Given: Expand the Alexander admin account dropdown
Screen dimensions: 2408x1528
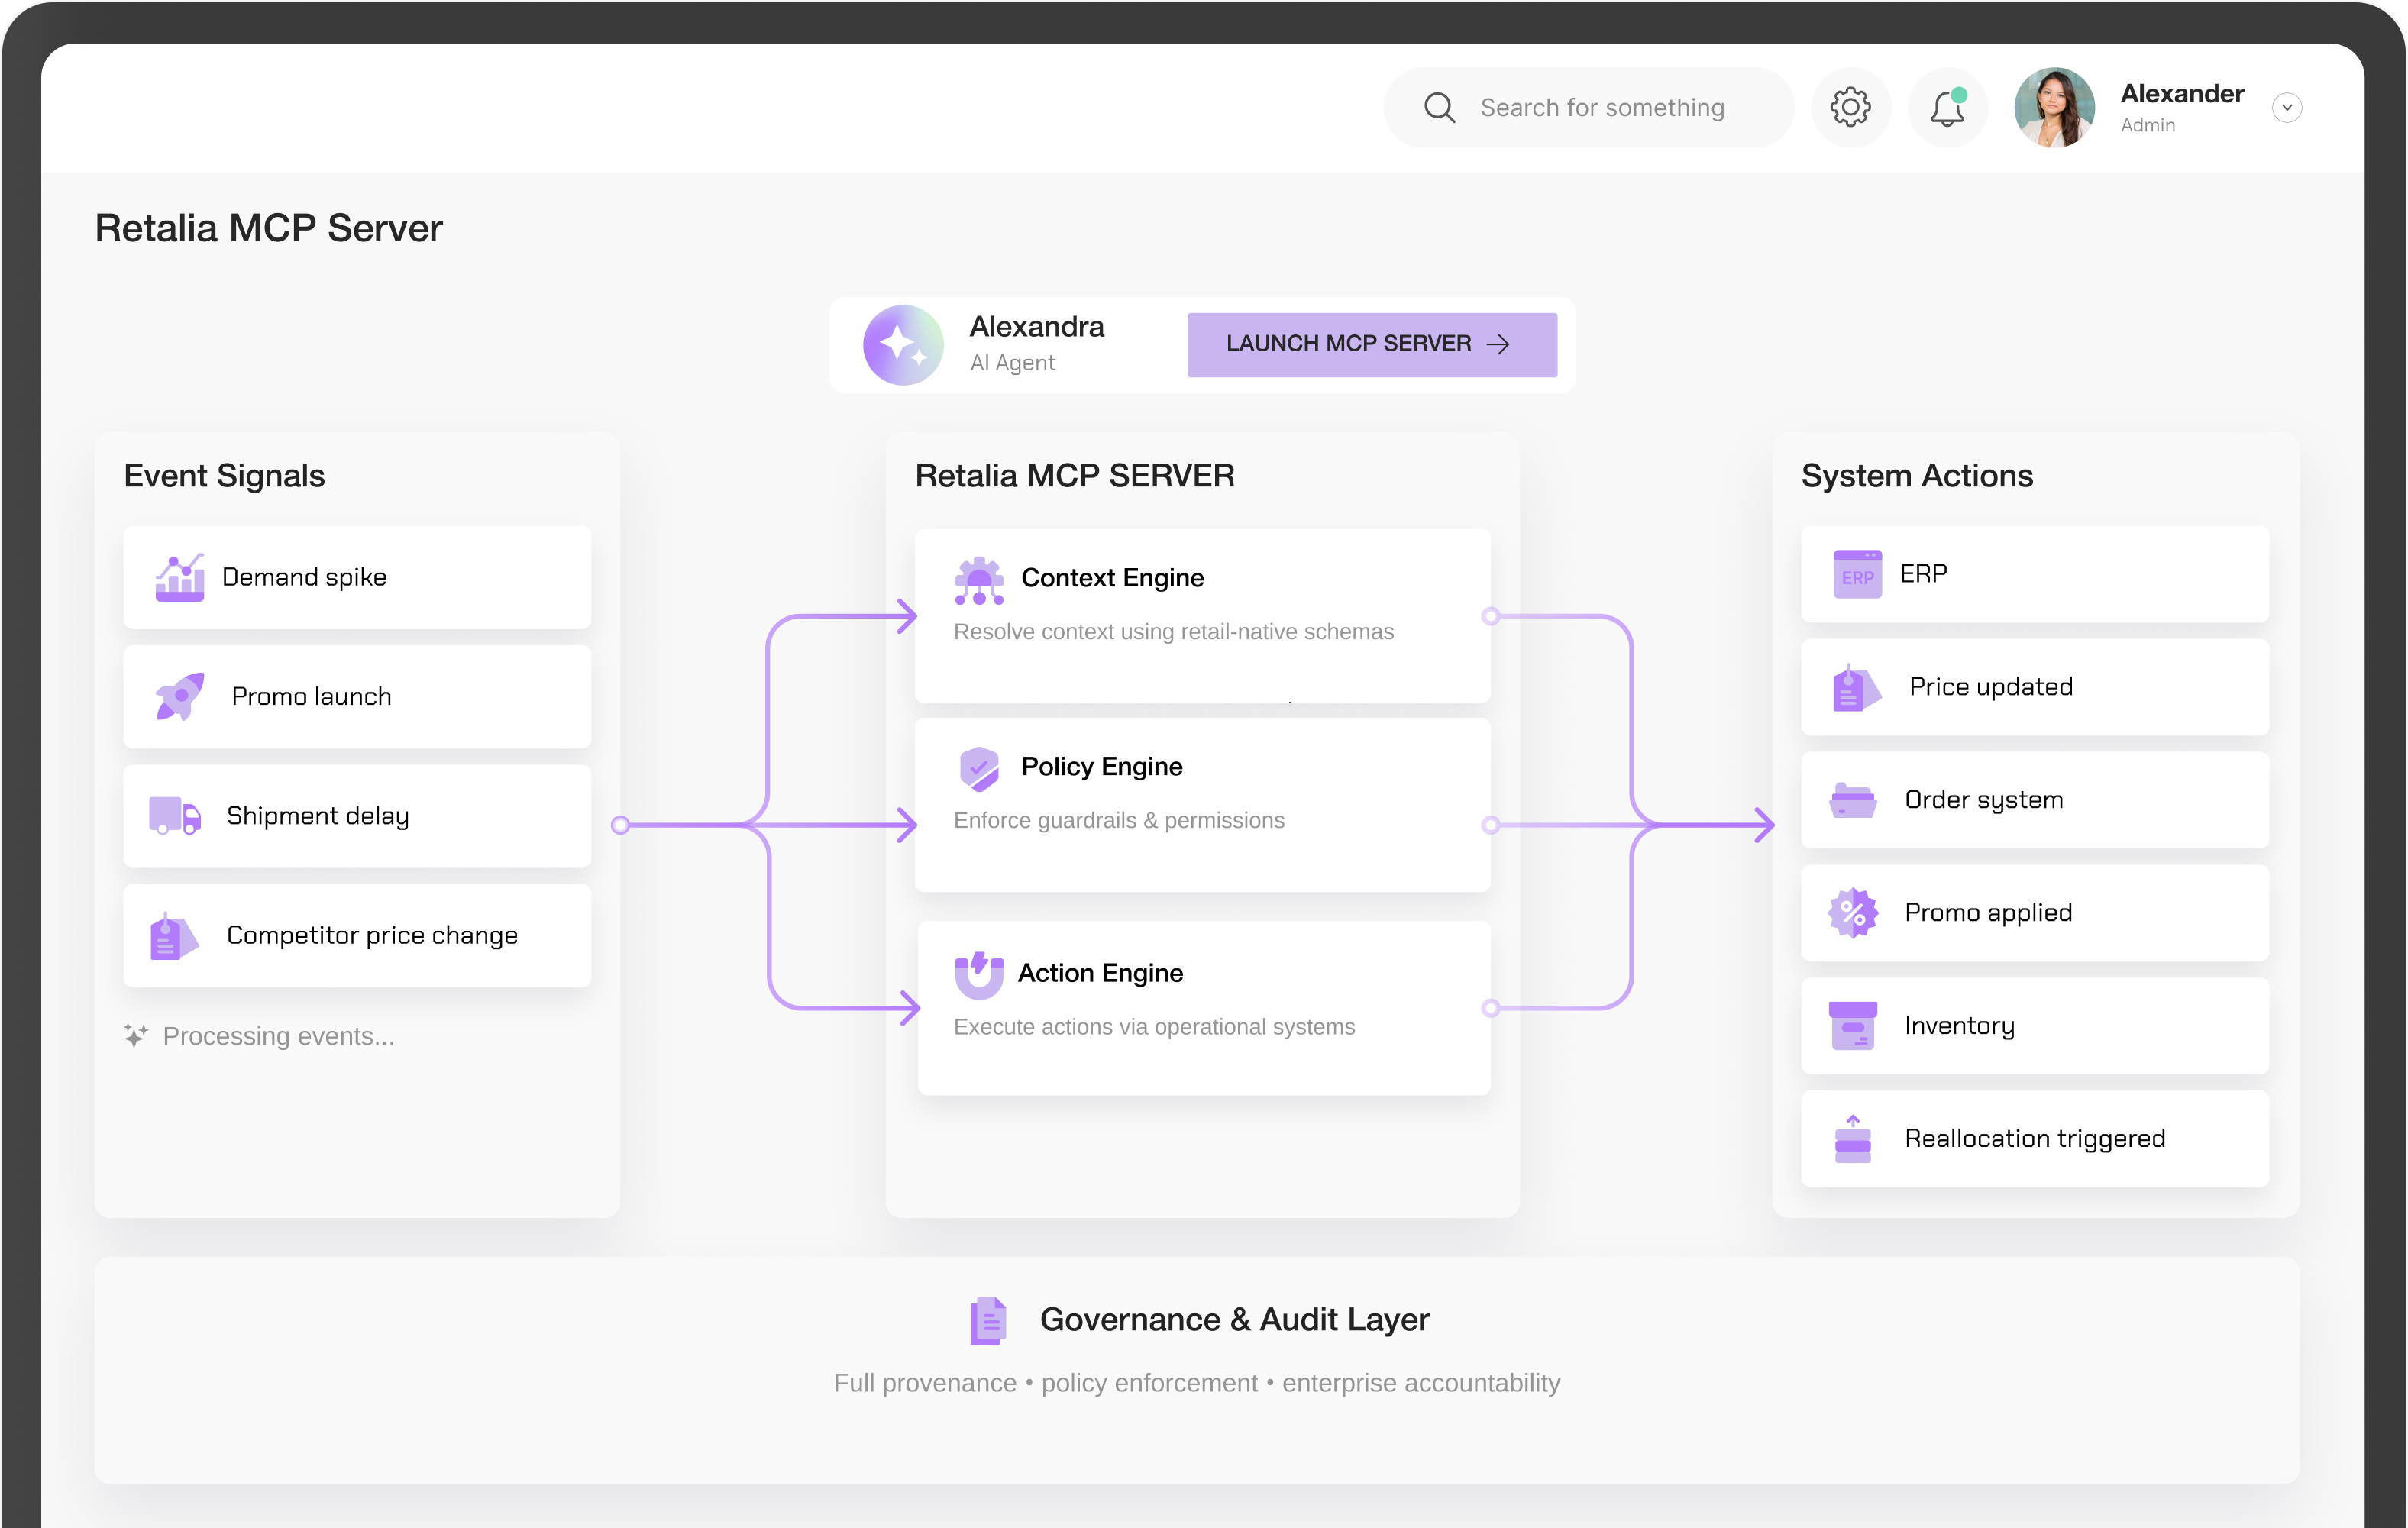Looking at the screenshot, I should click(x=2286, y=107).
